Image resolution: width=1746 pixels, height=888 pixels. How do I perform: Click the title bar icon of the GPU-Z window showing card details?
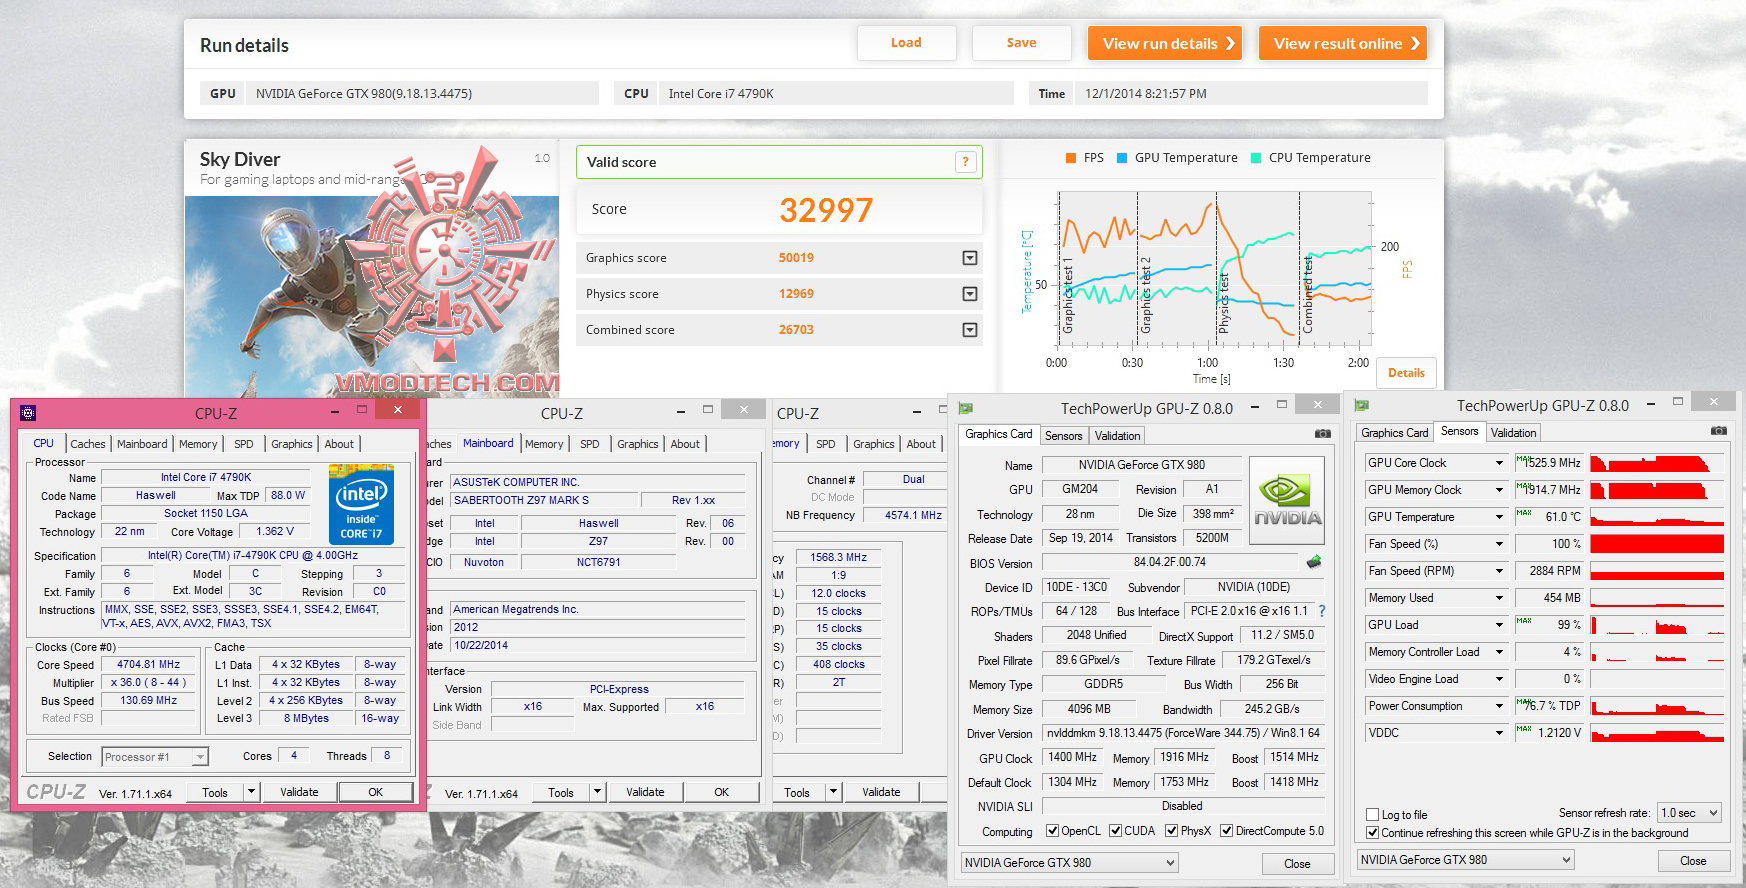[x=966, y=408]
